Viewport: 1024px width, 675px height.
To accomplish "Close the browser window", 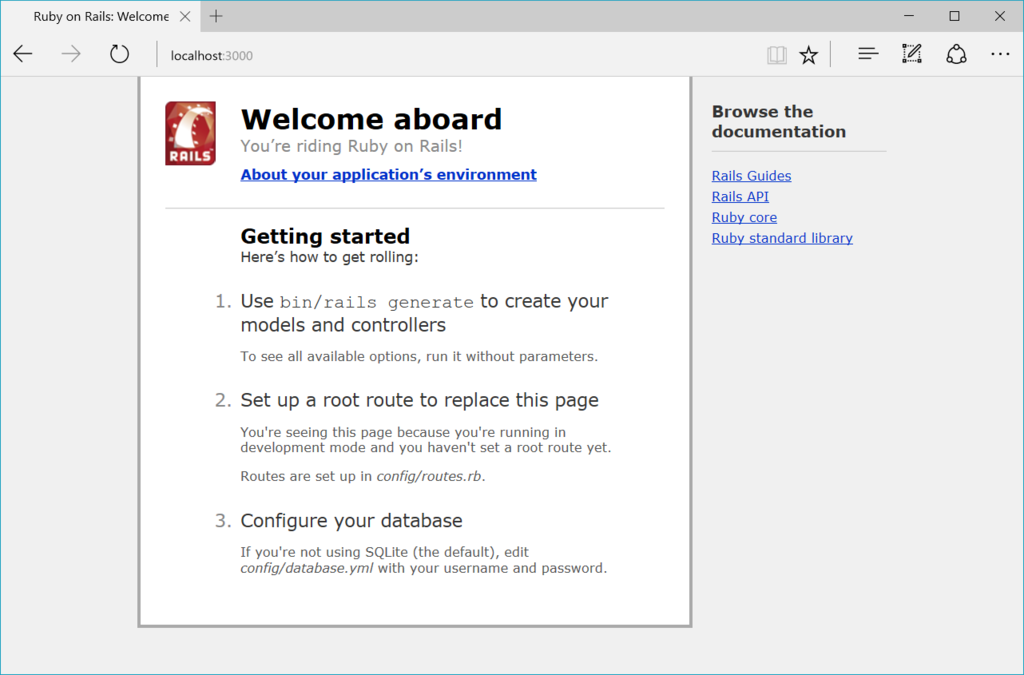I will click(x=1000, y=16).
